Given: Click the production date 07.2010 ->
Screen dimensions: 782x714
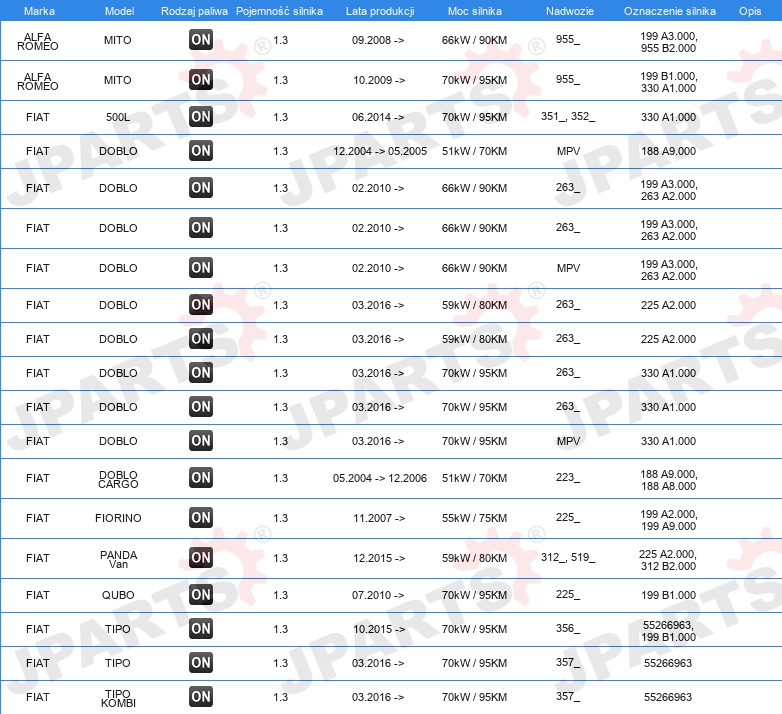Looking at the screenshot, I should click(378, 595).
